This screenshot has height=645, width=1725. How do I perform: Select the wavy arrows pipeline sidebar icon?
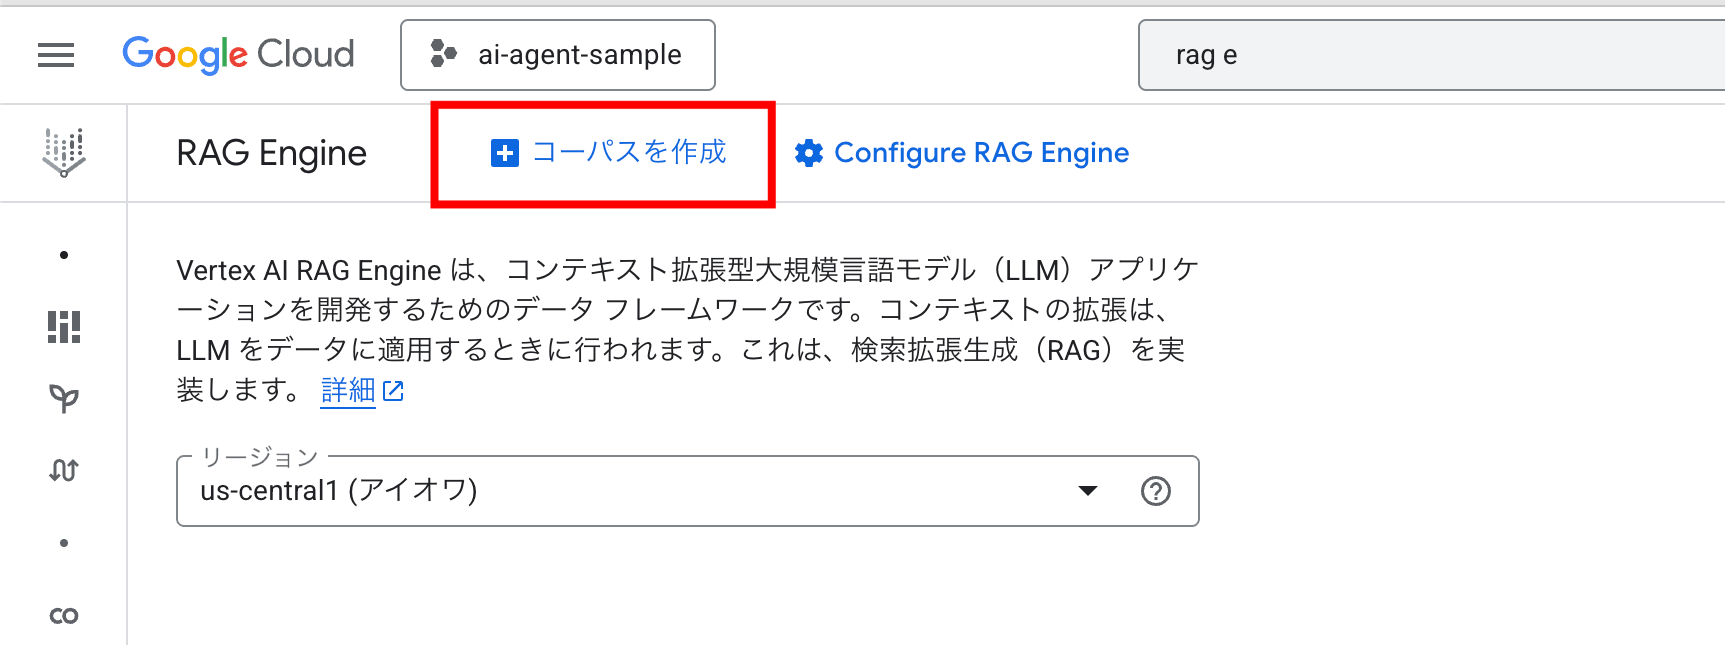point(64,470)
